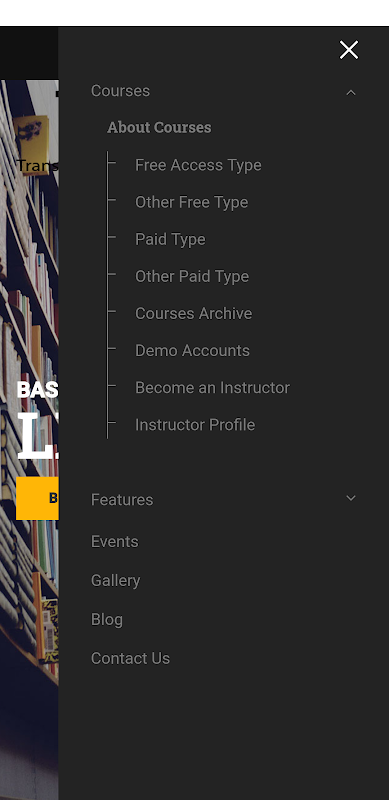Viewport: 389px width, 800px height.
Task: Open the Gallery menu item
Action: 115,581
